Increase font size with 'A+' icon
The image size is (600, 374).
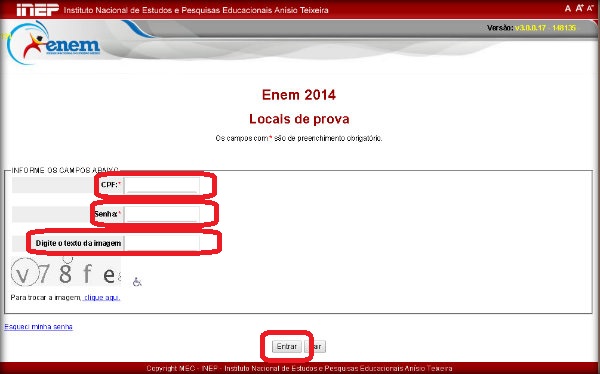[x=579, y=8]
